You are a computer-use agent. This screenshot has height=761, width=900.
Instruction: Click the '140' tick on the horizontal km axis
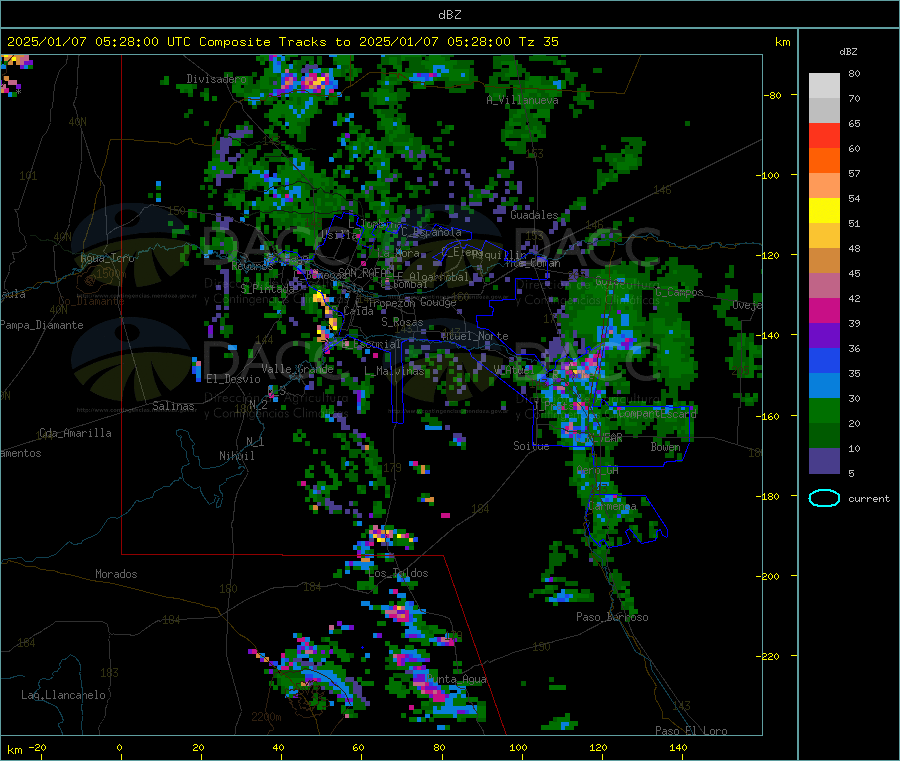click(678, 748)
